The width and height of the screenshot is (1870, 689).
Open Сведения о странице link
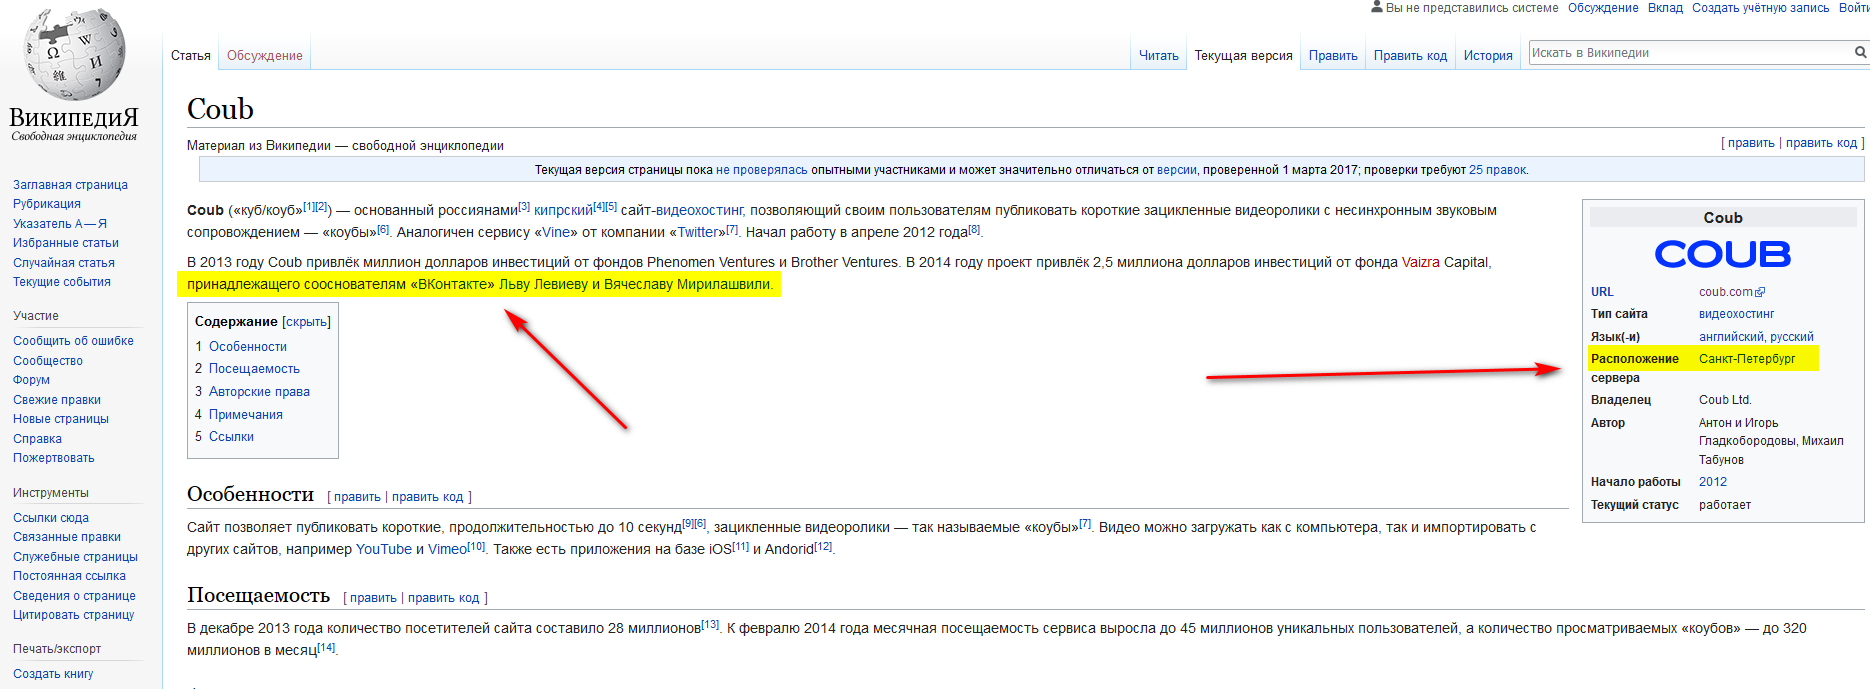74,596
